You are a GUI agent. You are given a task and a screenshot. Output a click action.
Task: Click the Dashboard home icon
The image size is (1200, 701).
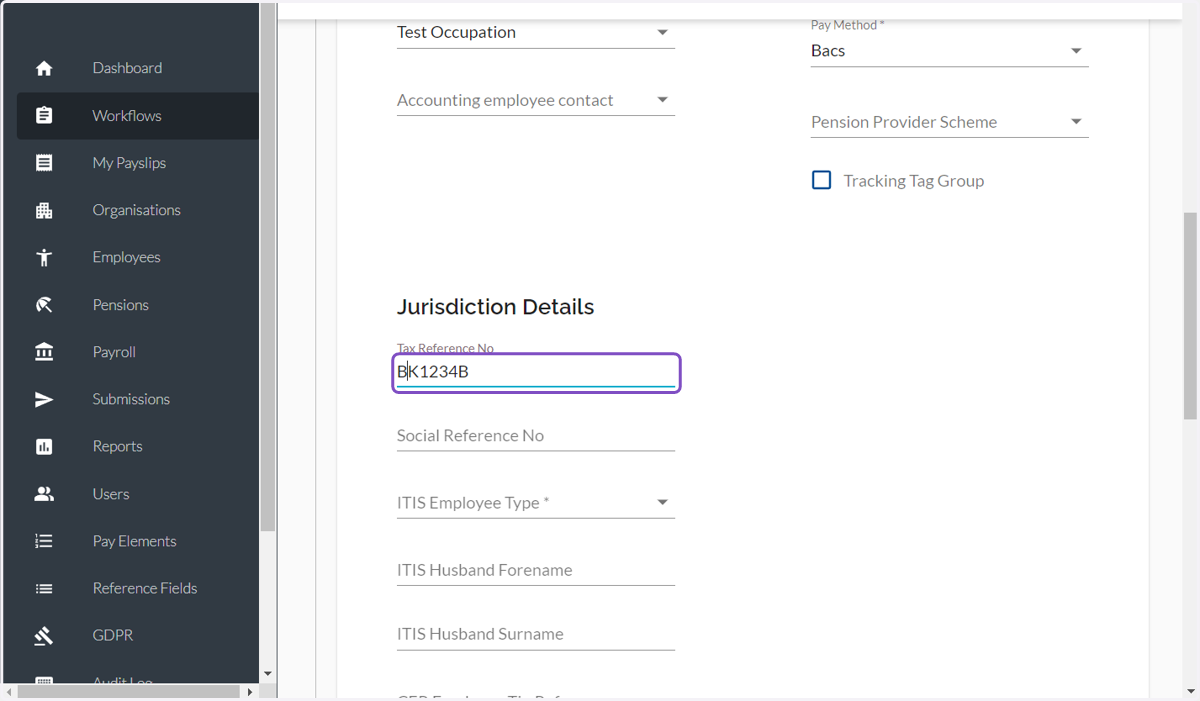coord(44,68)
